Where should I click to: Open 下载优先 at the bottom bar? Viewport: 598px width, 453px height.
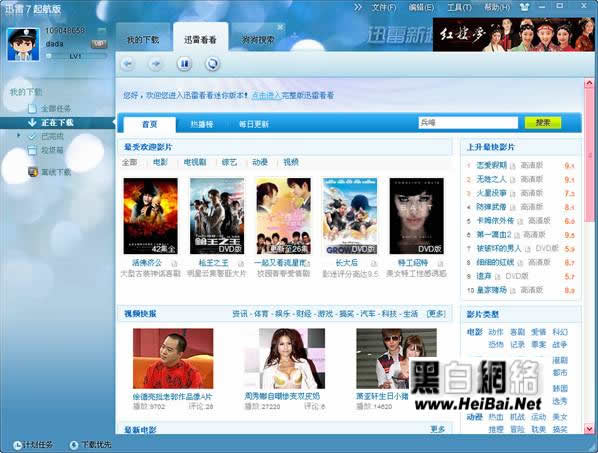pos(91,445)
